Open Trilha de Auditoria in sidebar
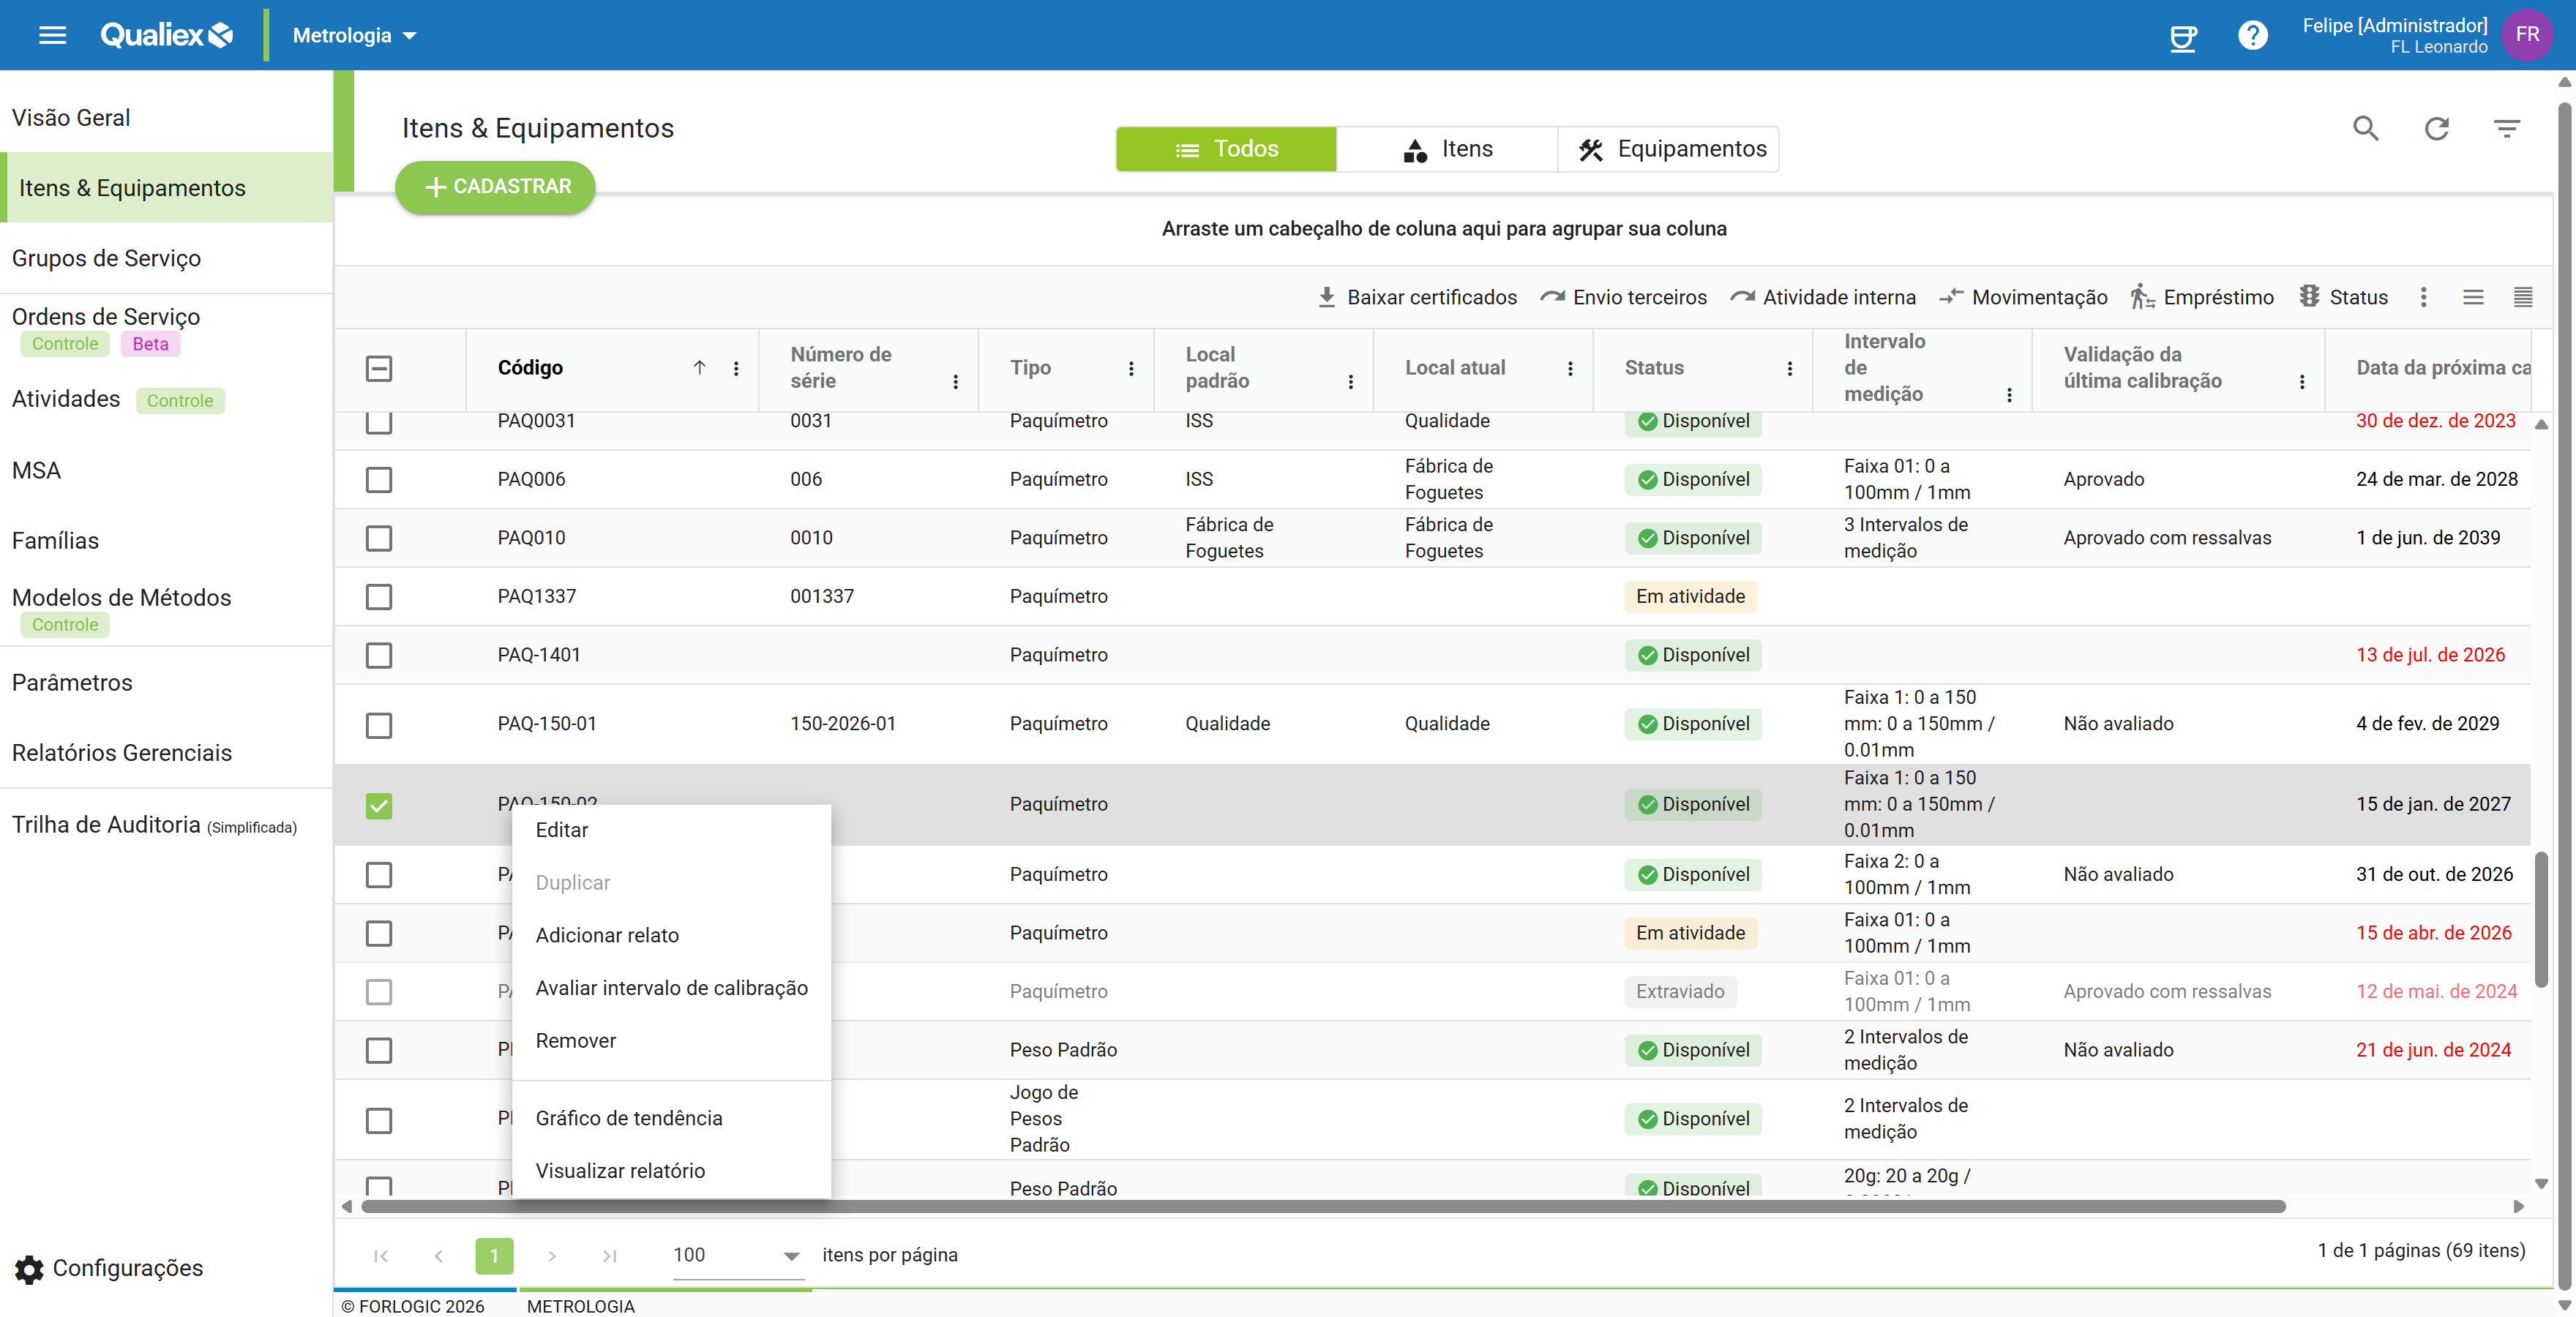Image resolution: width=2576 pixels, height=1317 pixels. click(166, 825)
